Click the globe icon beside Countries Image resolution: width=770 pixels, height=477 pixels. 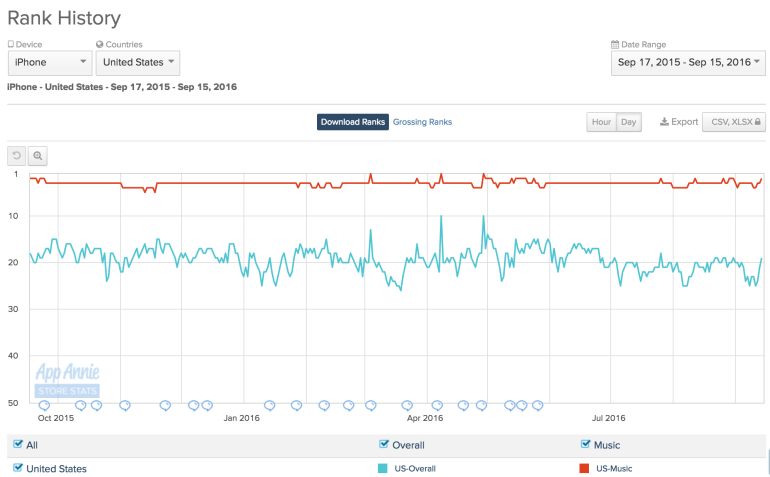pos(100,44)
